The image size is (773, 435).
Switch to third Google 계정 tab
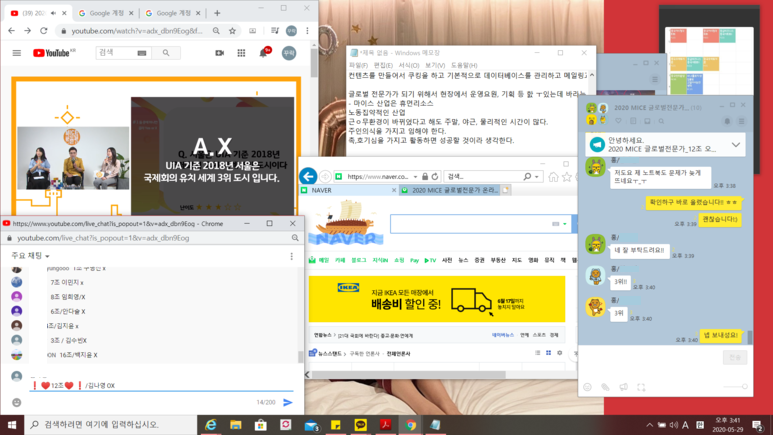click(173, 13)
